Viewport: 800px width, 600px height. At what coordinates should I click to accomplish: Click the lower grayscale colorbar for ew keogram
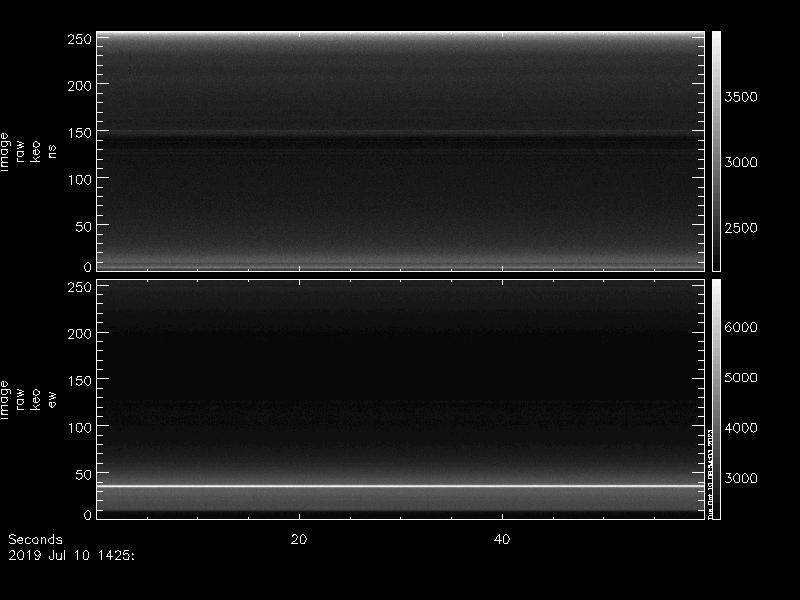coord(716,399)
